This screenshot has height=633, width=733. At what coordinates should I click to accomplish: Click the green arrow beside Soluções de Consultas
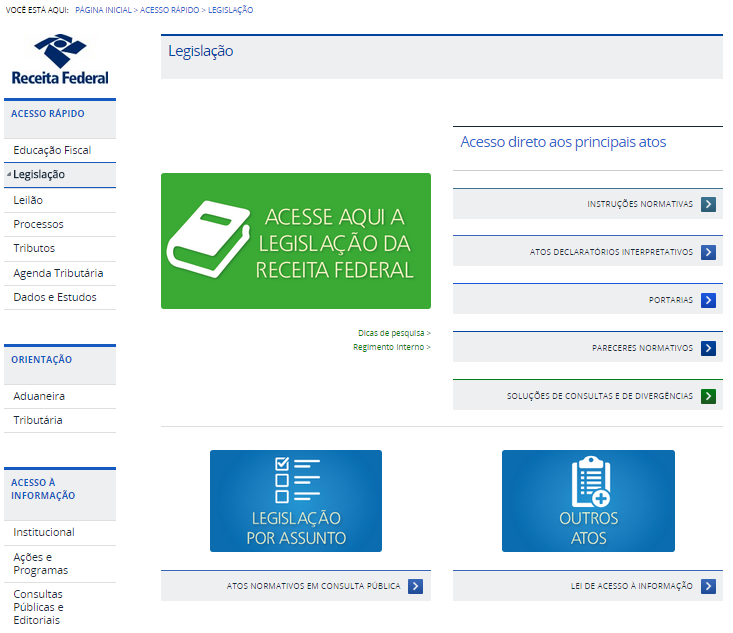(x=708, y=396)
